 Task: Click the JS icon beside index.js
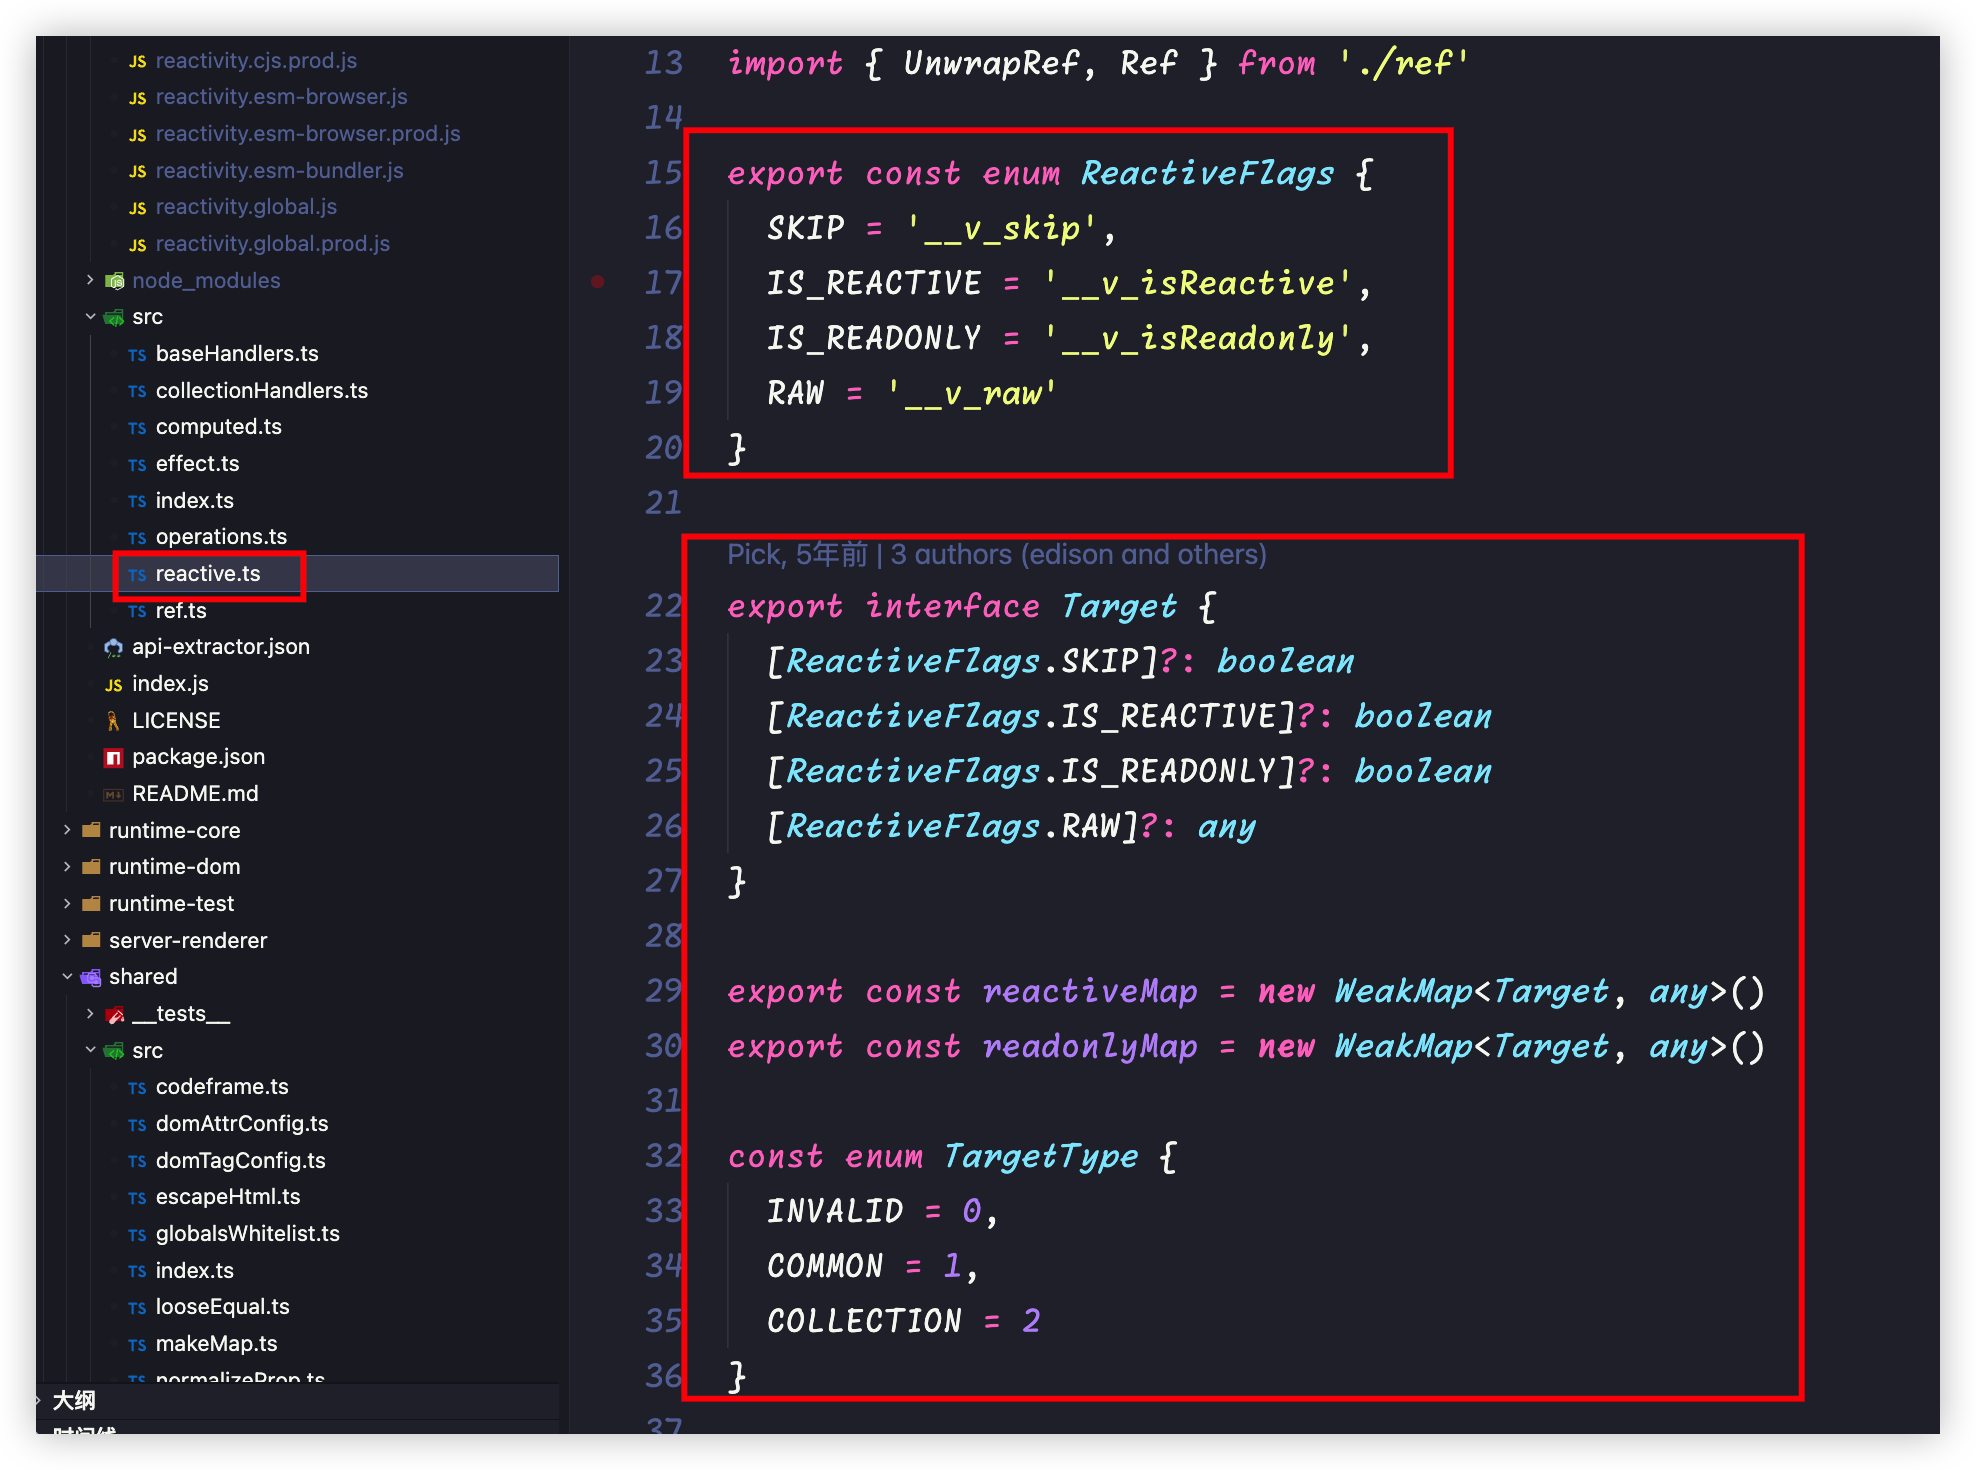[x=113, y=685]
